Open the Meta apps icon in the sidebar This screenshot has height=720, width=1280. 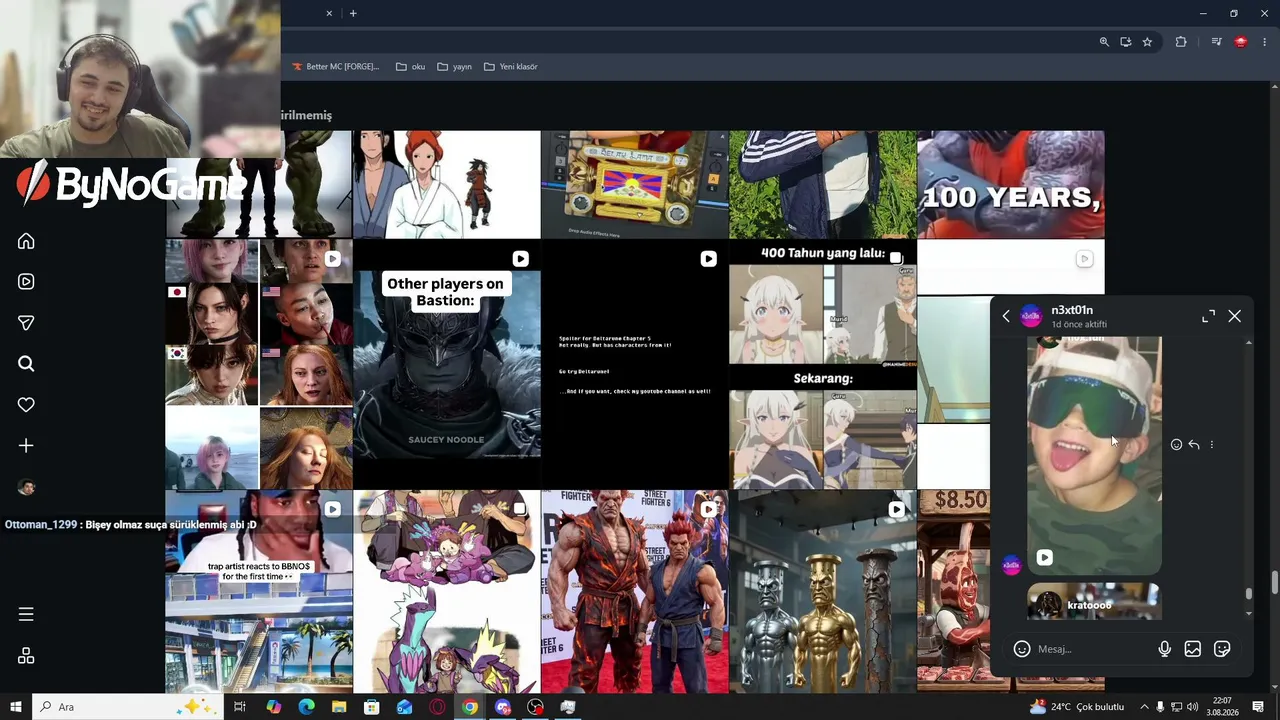[x=26, y=656]
